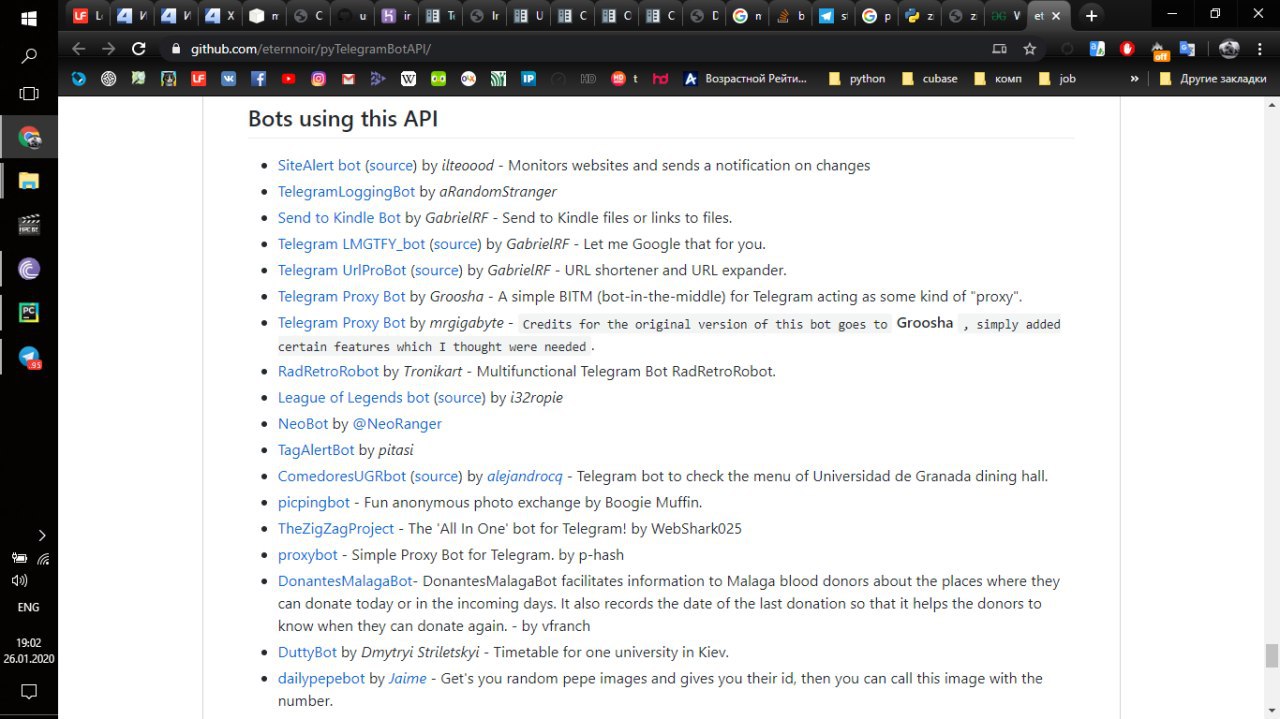
Task: Open the Windows Start menu
Action: click(x=28, y=18)
